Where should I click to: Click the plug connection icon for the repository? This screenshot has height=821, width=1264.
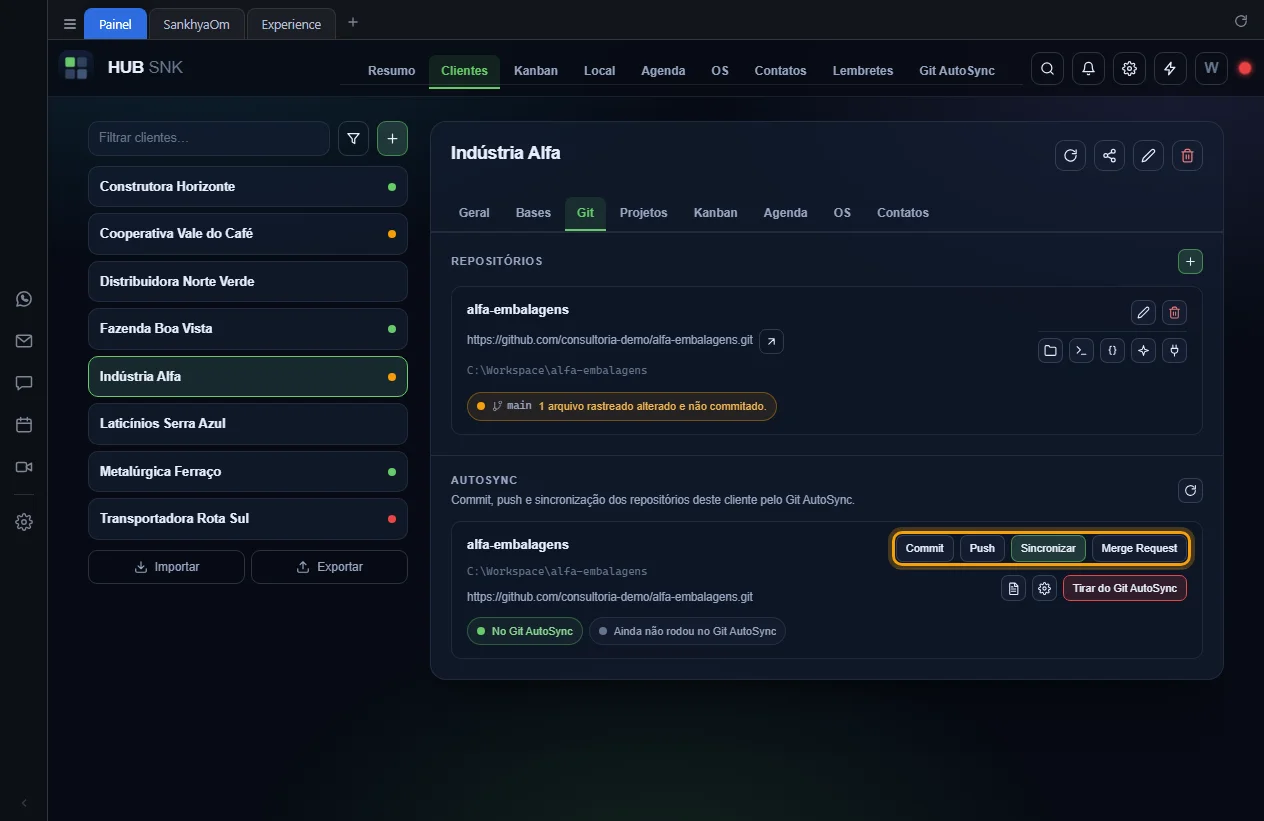coord(1174,351)
